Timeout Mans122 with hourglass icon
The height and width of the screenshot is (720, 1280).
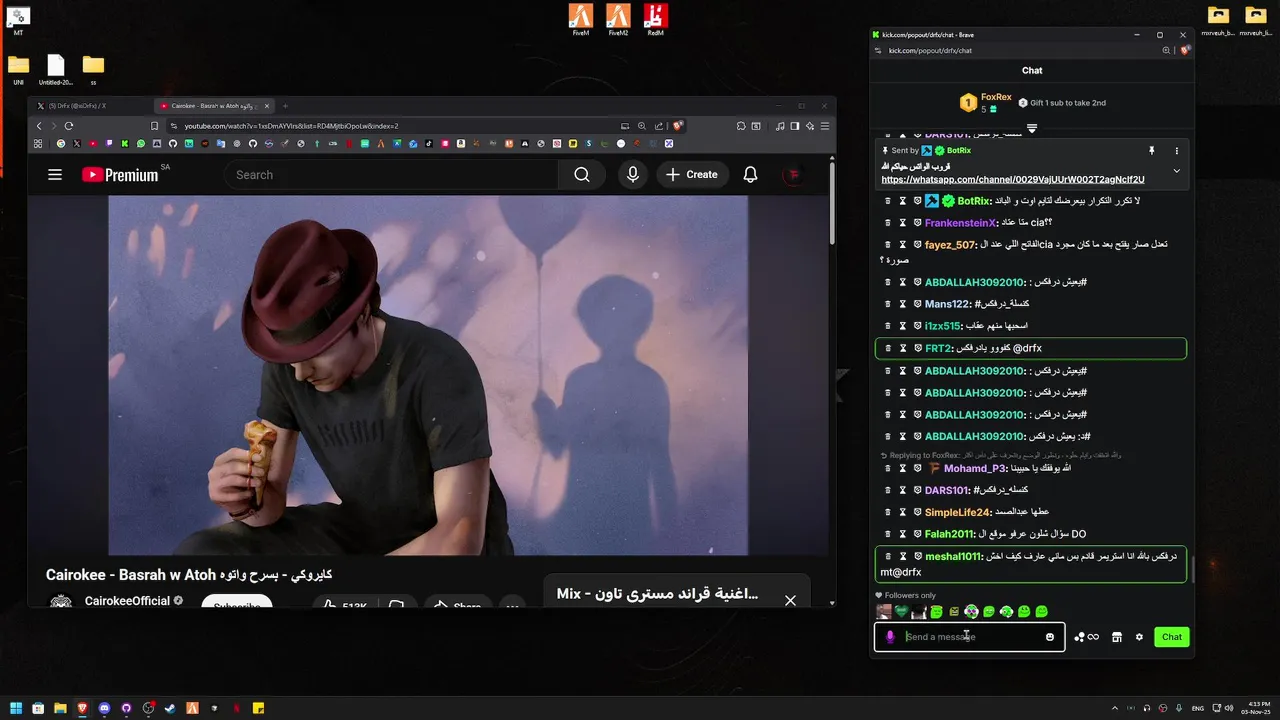coord(902,304)
